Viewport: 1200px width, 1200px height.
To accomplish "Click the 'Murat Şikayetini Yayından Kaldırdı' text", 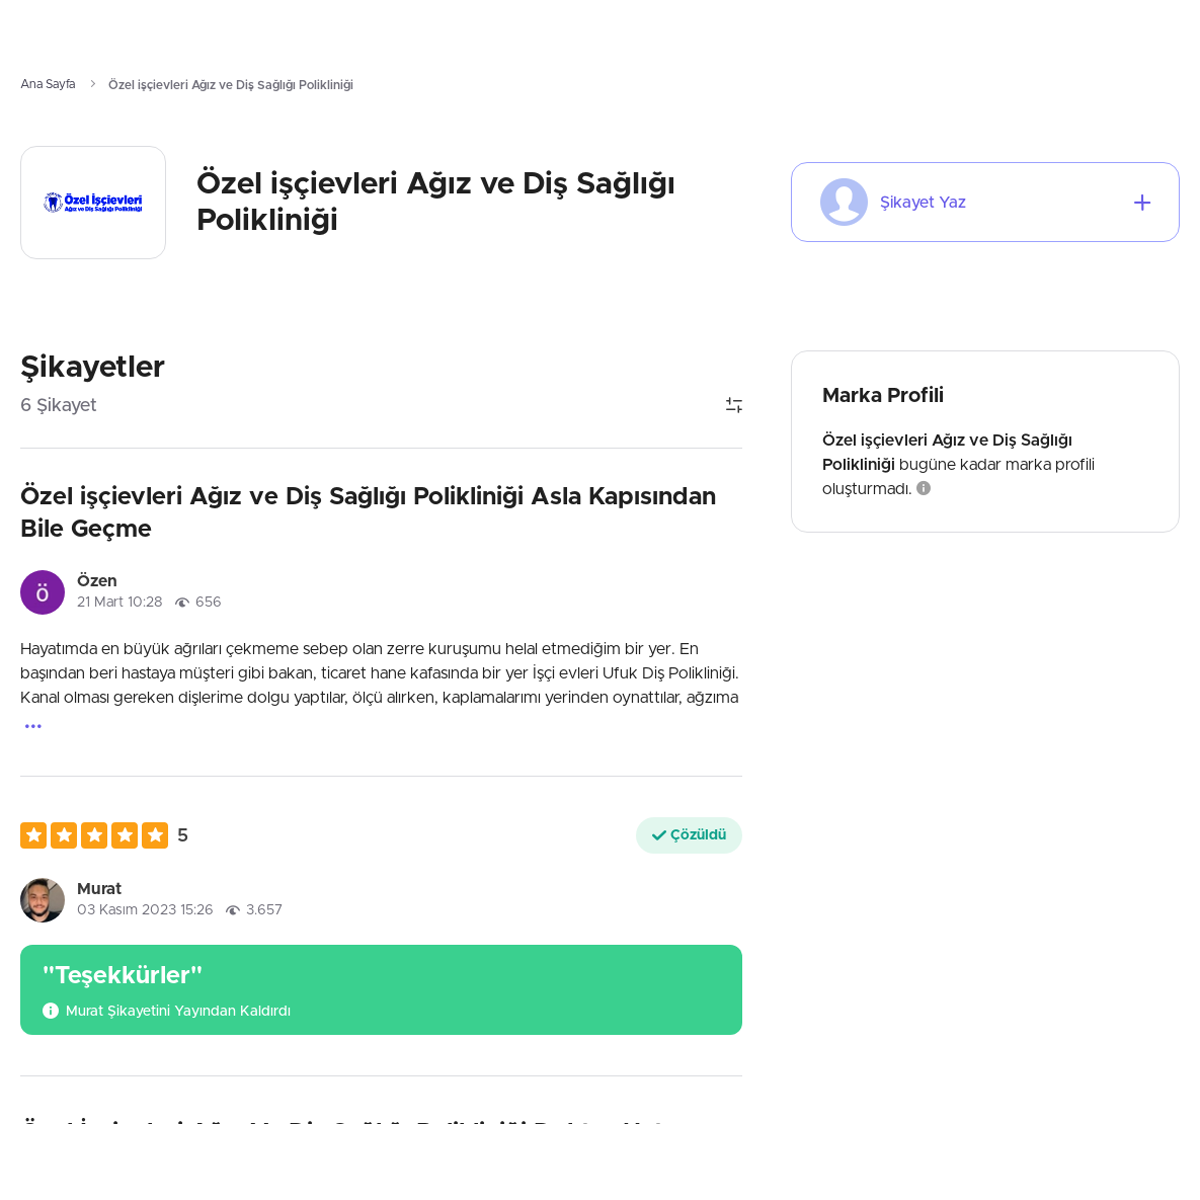I will pos(178,1011).
